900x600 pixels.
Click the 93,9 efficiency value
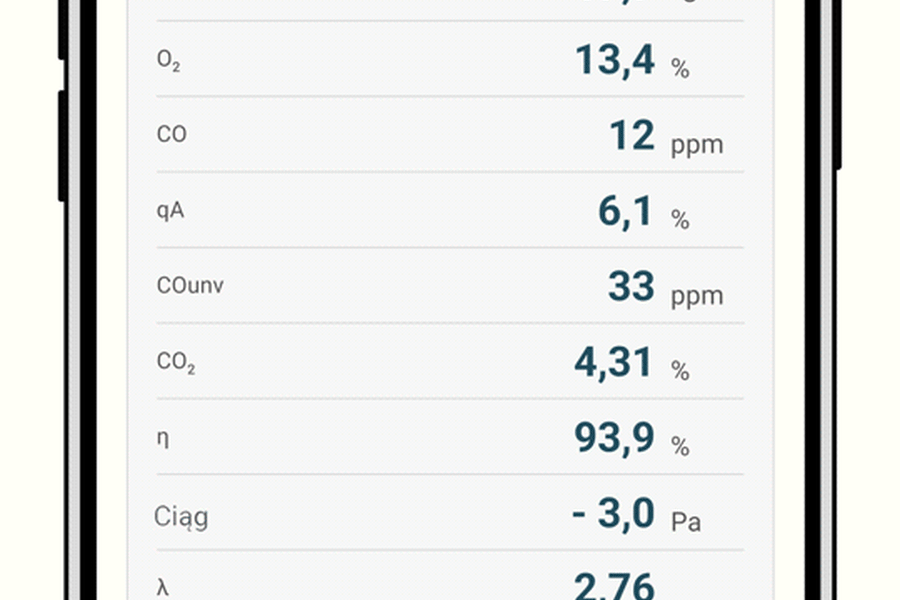pyautogui.click(x=614, y=438)
